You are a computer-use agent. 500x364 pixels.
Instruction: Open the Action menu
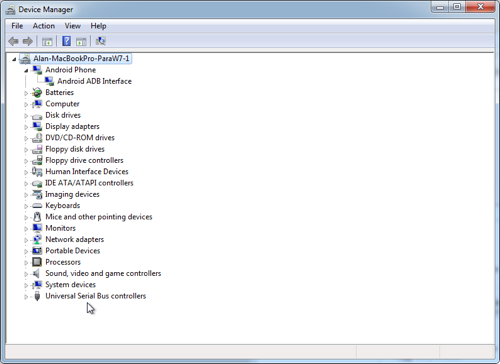(44, 26)
